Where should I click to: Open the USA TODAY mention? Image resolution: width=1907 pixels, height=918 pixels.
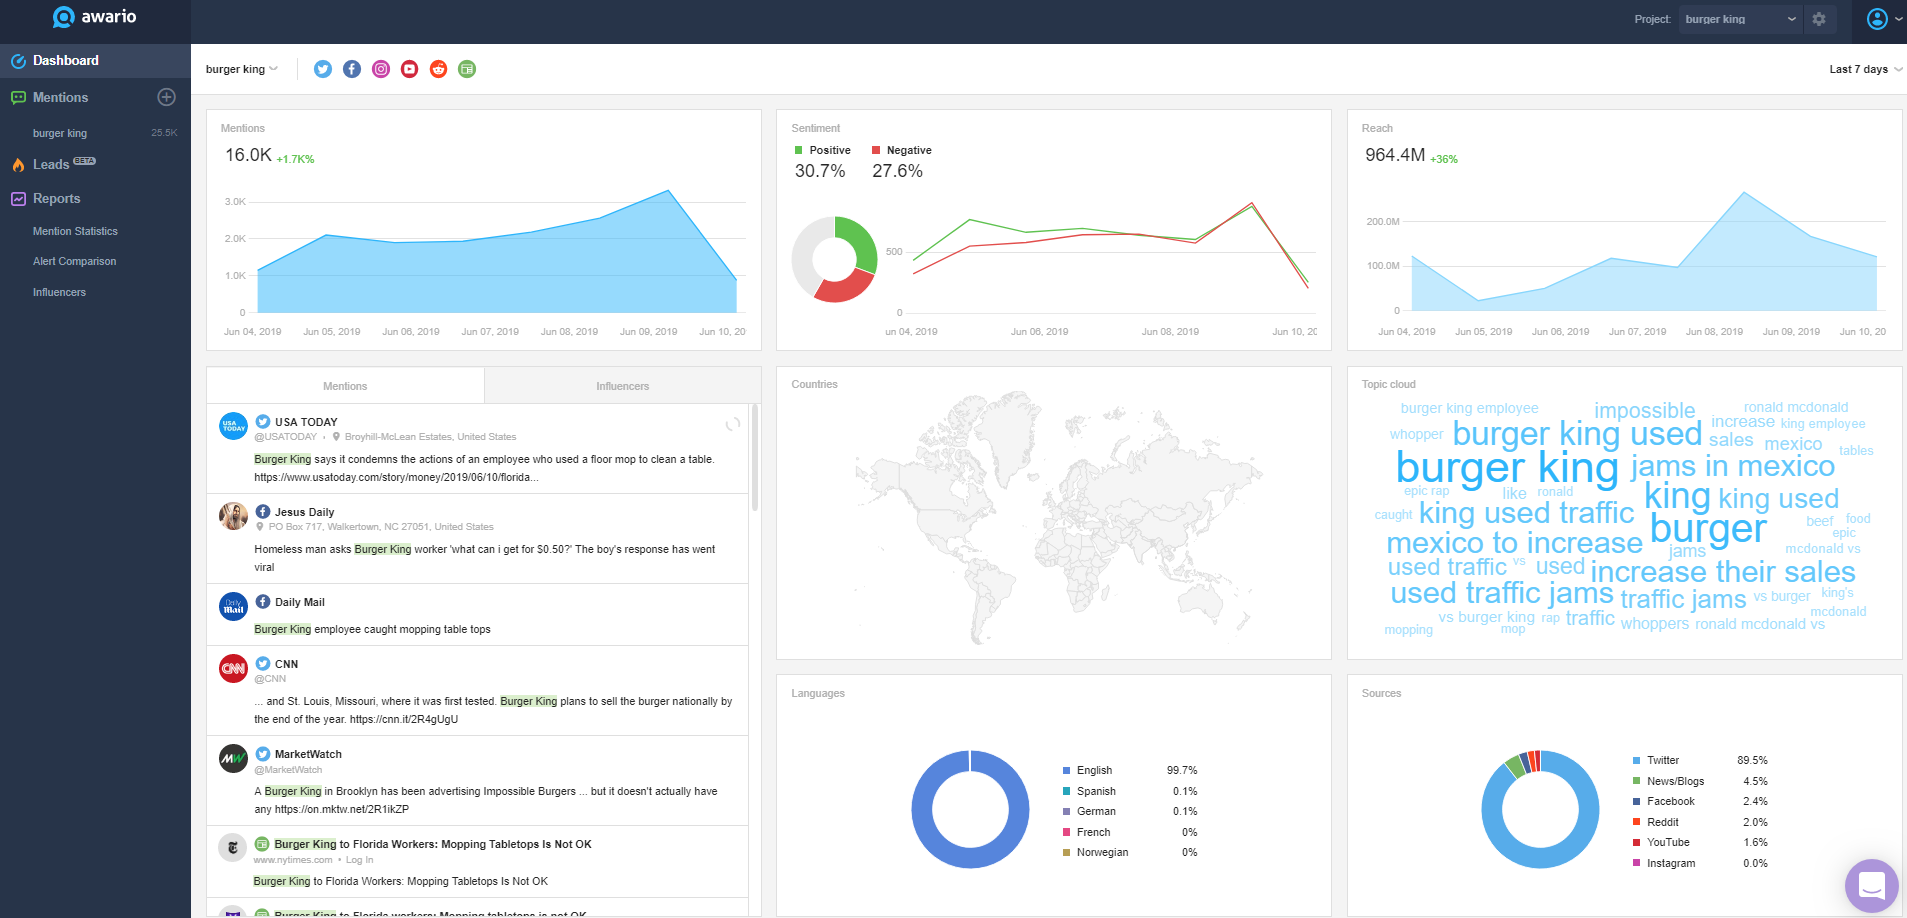tap(478, 449)
